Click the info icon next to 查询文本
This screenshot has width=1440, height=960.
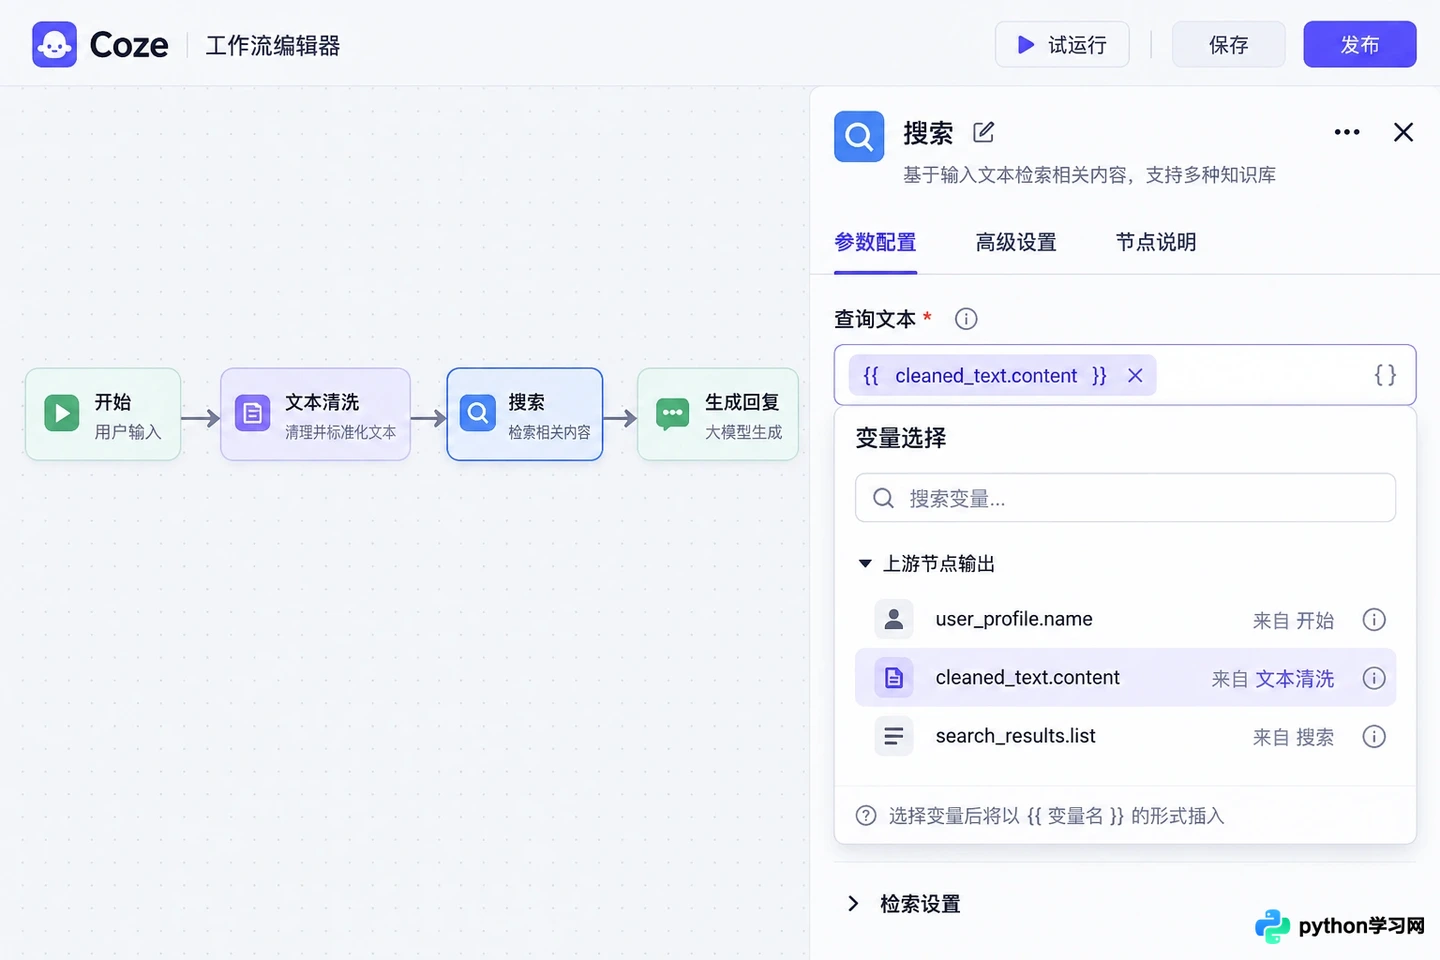[x=966, y=319]
